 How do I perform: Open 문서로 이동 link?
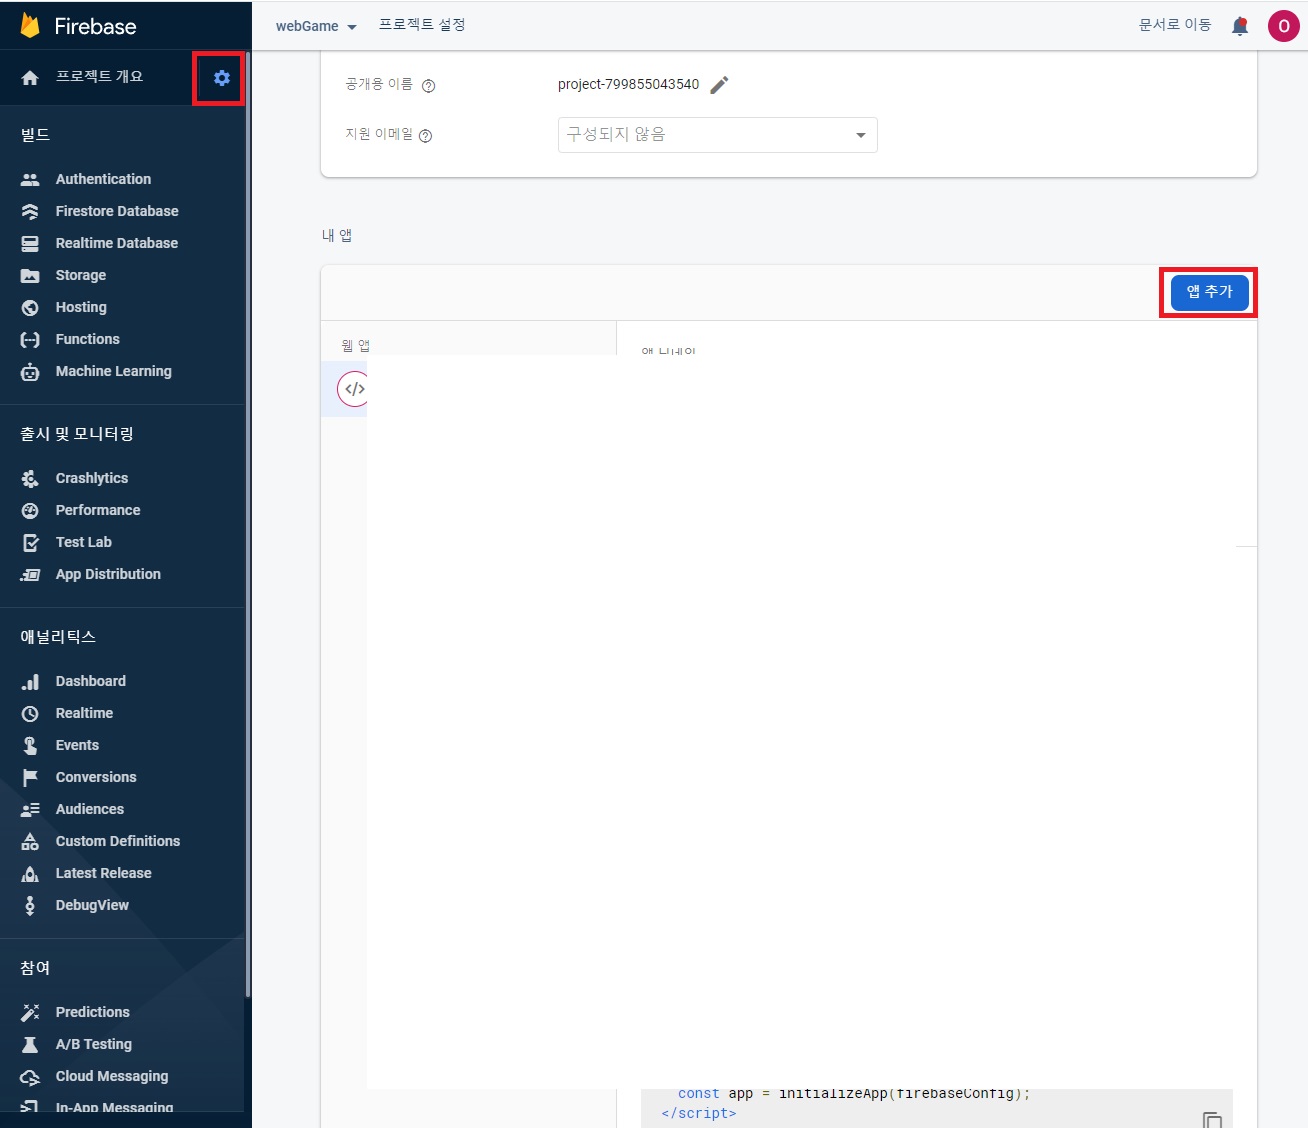tap(1175, 25)
